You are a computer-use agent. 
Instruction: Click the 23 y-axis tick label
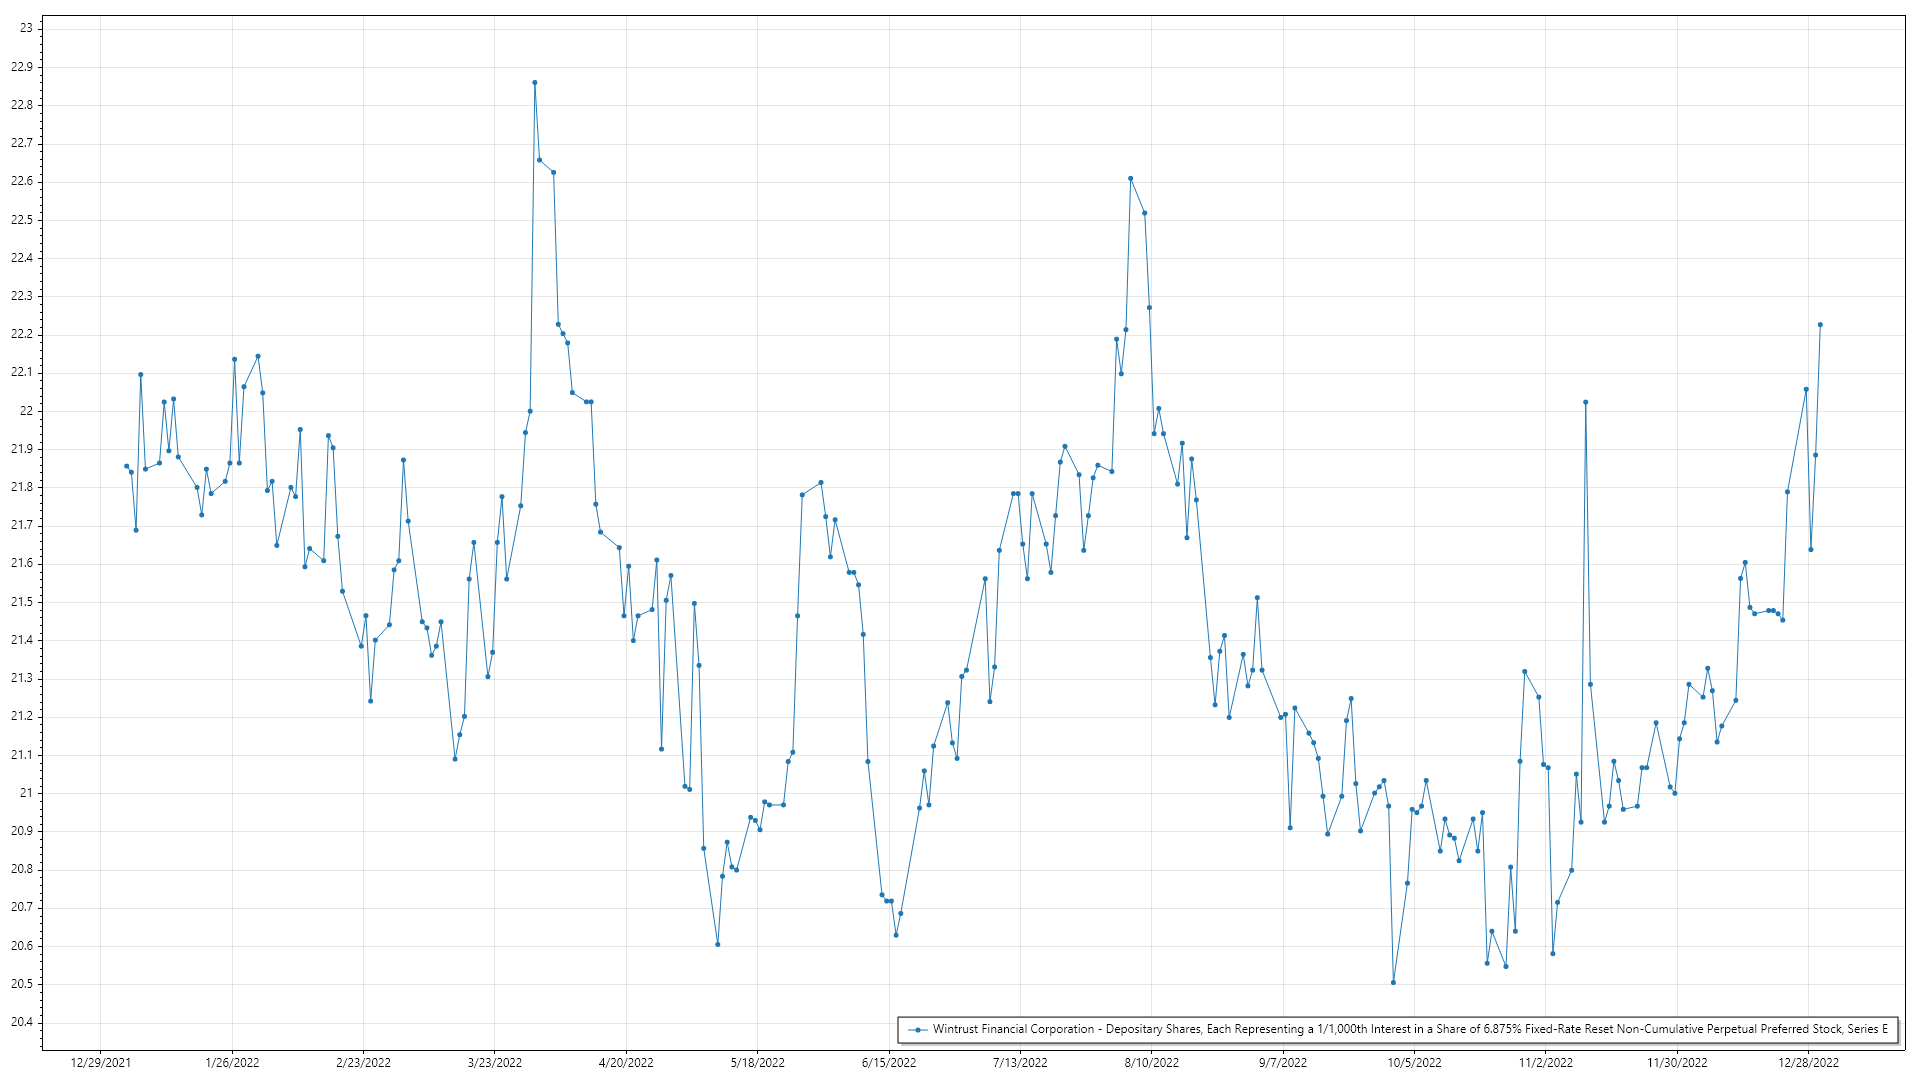(x=26, y=28)
